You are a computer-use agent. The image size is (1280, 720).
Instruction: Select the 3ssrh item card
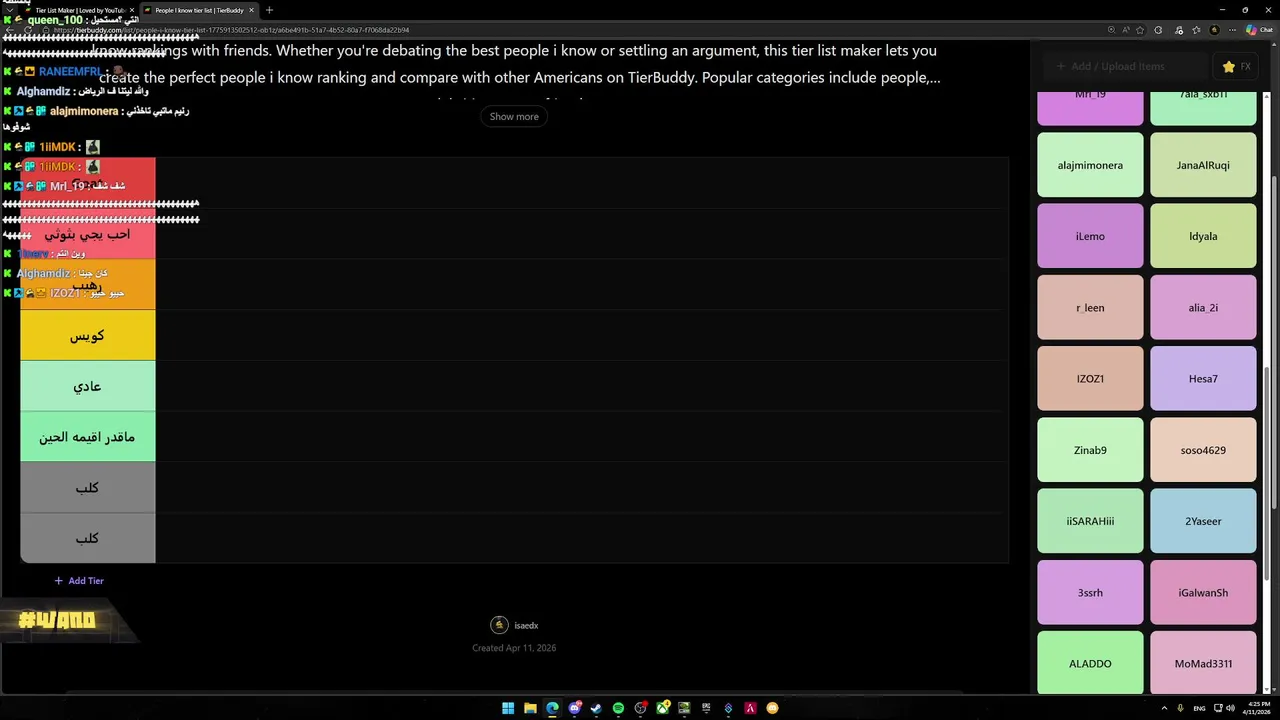[x=1090, y=592]
